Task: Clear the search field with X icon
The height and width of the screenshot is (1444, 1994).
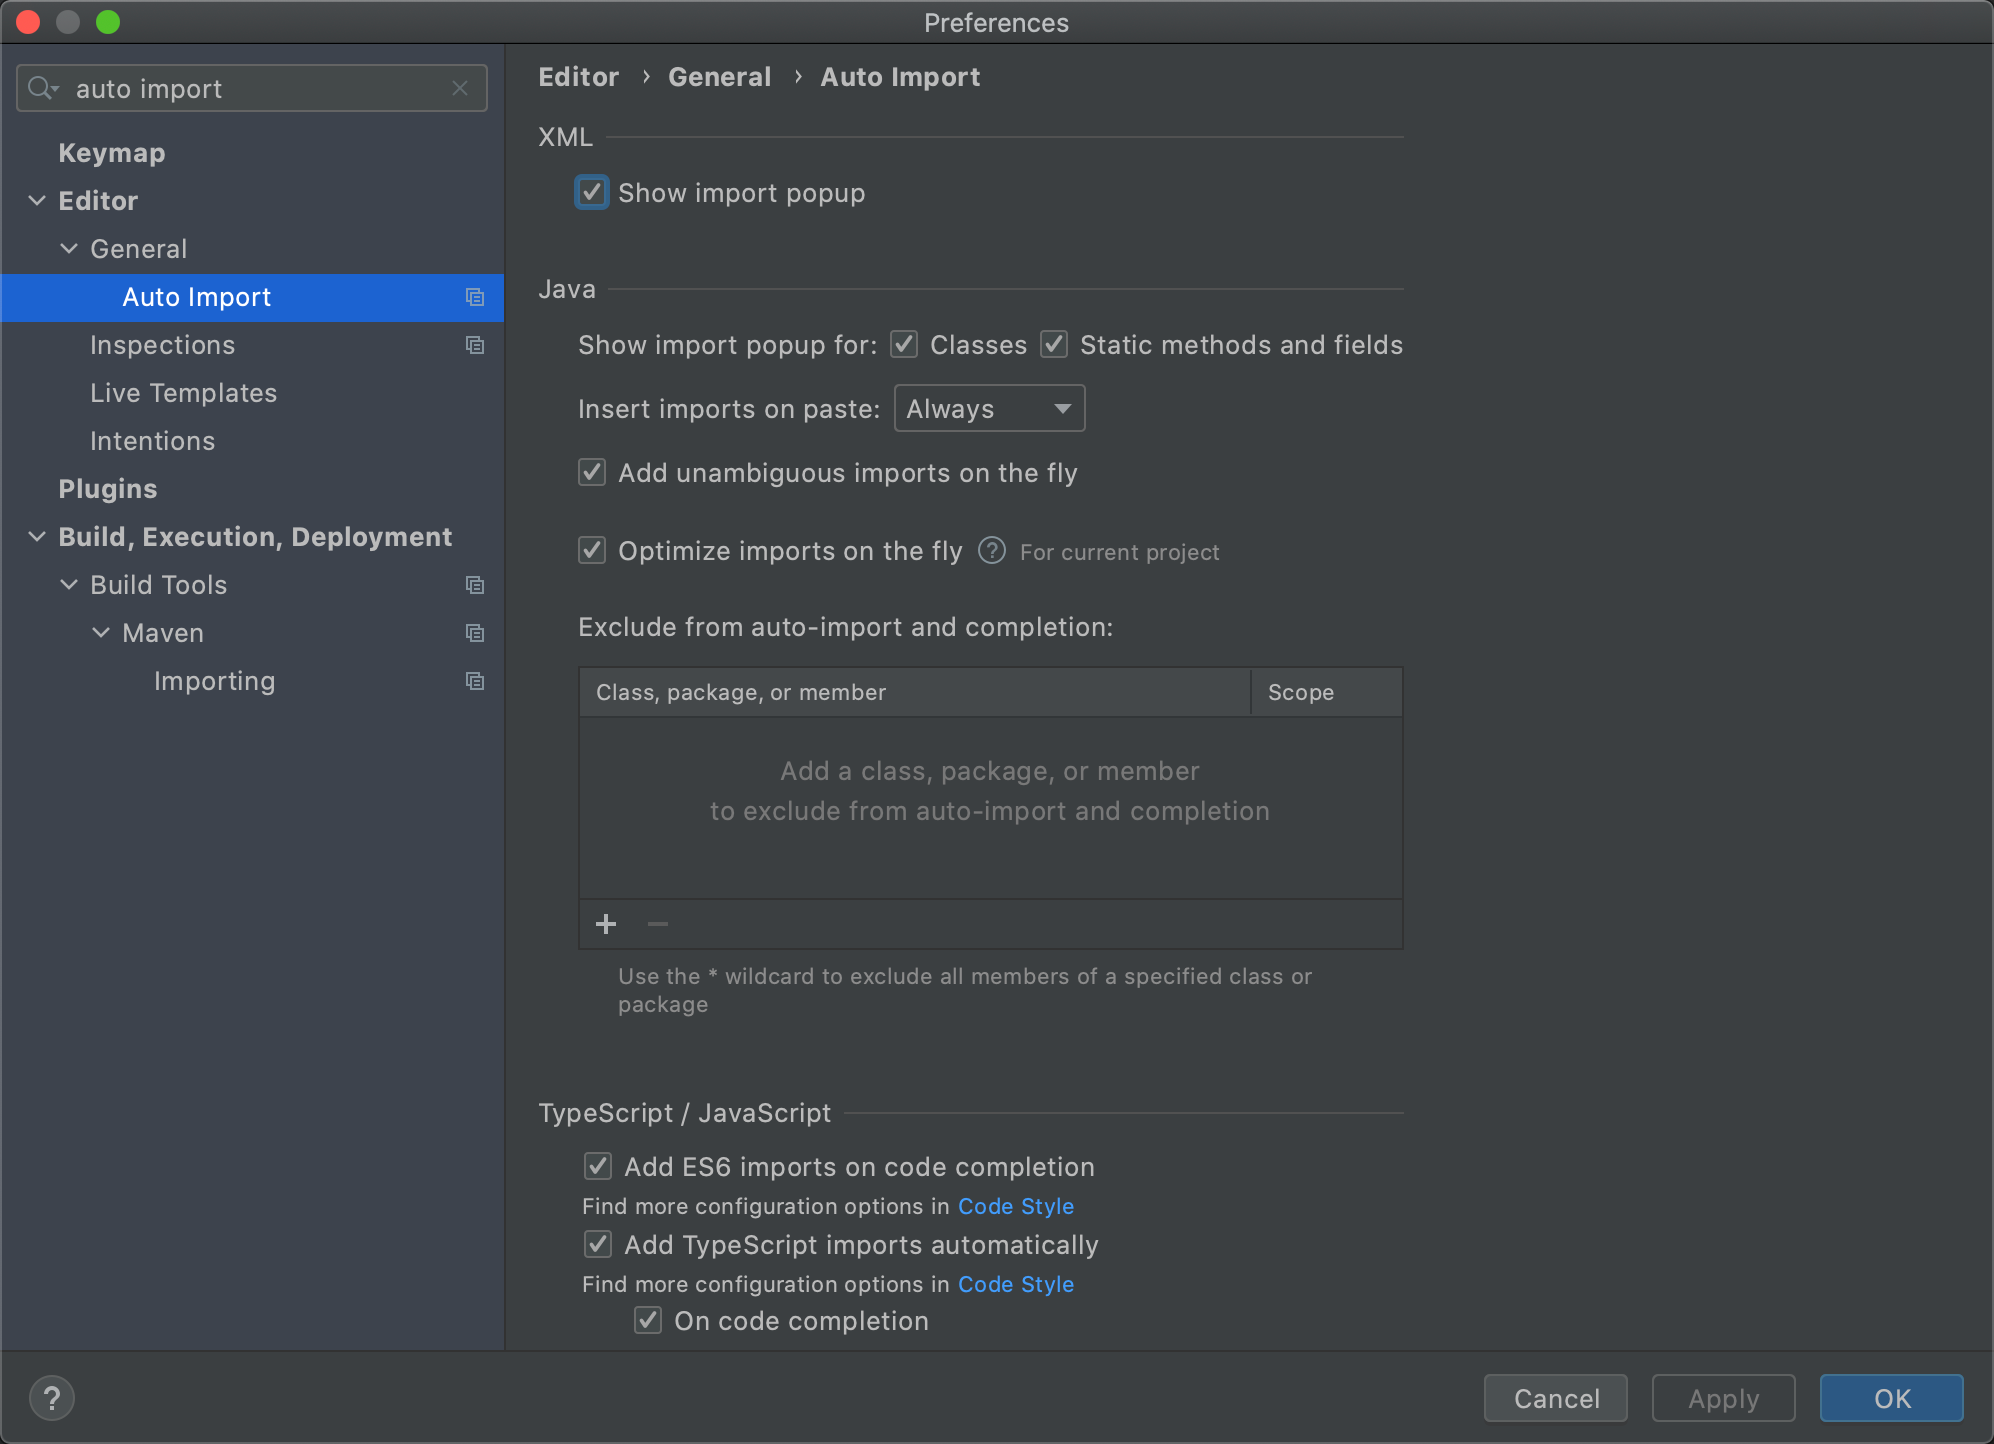Action: tap(460, 88)
